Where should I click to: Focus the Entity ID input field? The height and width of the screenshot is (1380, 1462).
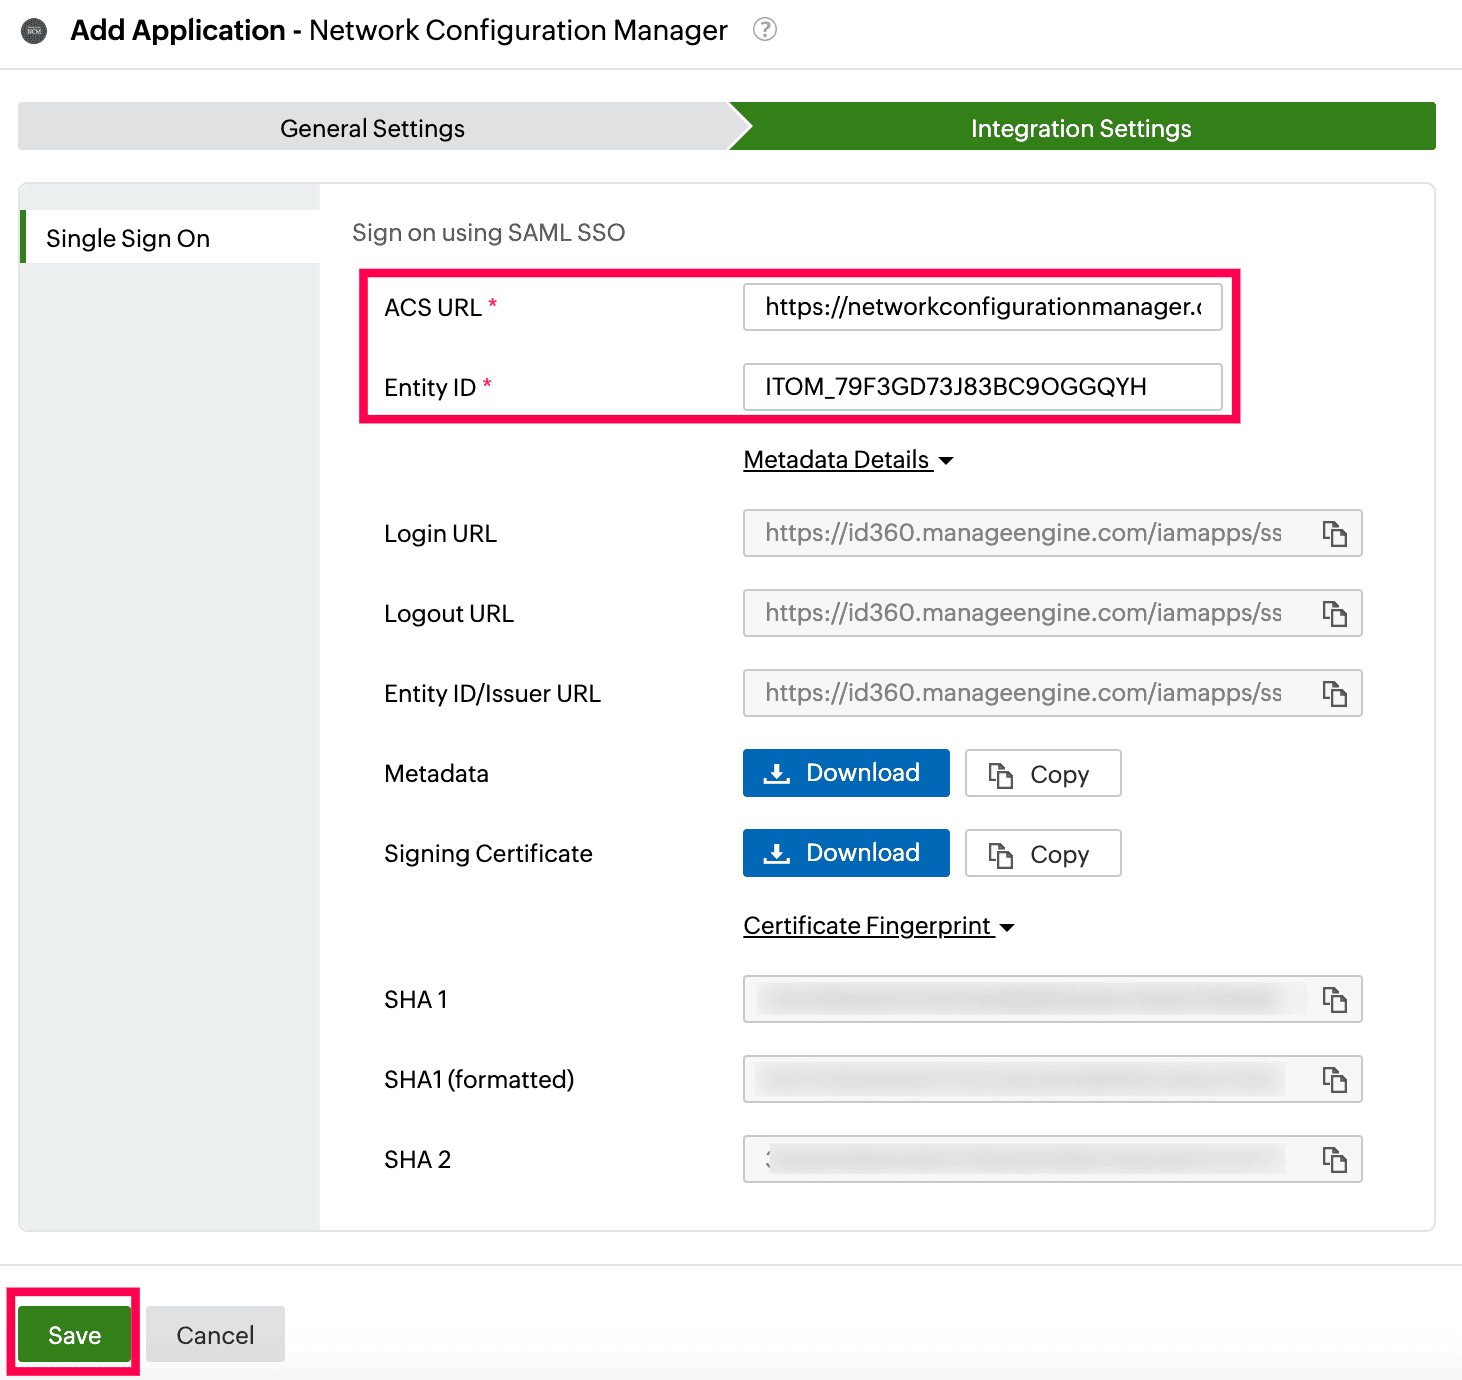tap(982, 387)
